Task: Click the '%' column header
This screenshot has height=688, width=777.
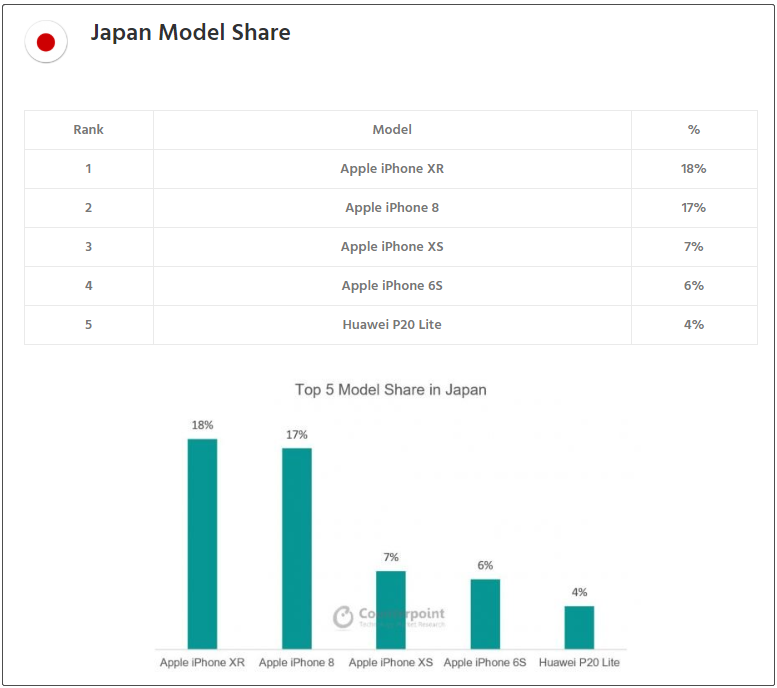Action: pos(694,130)
